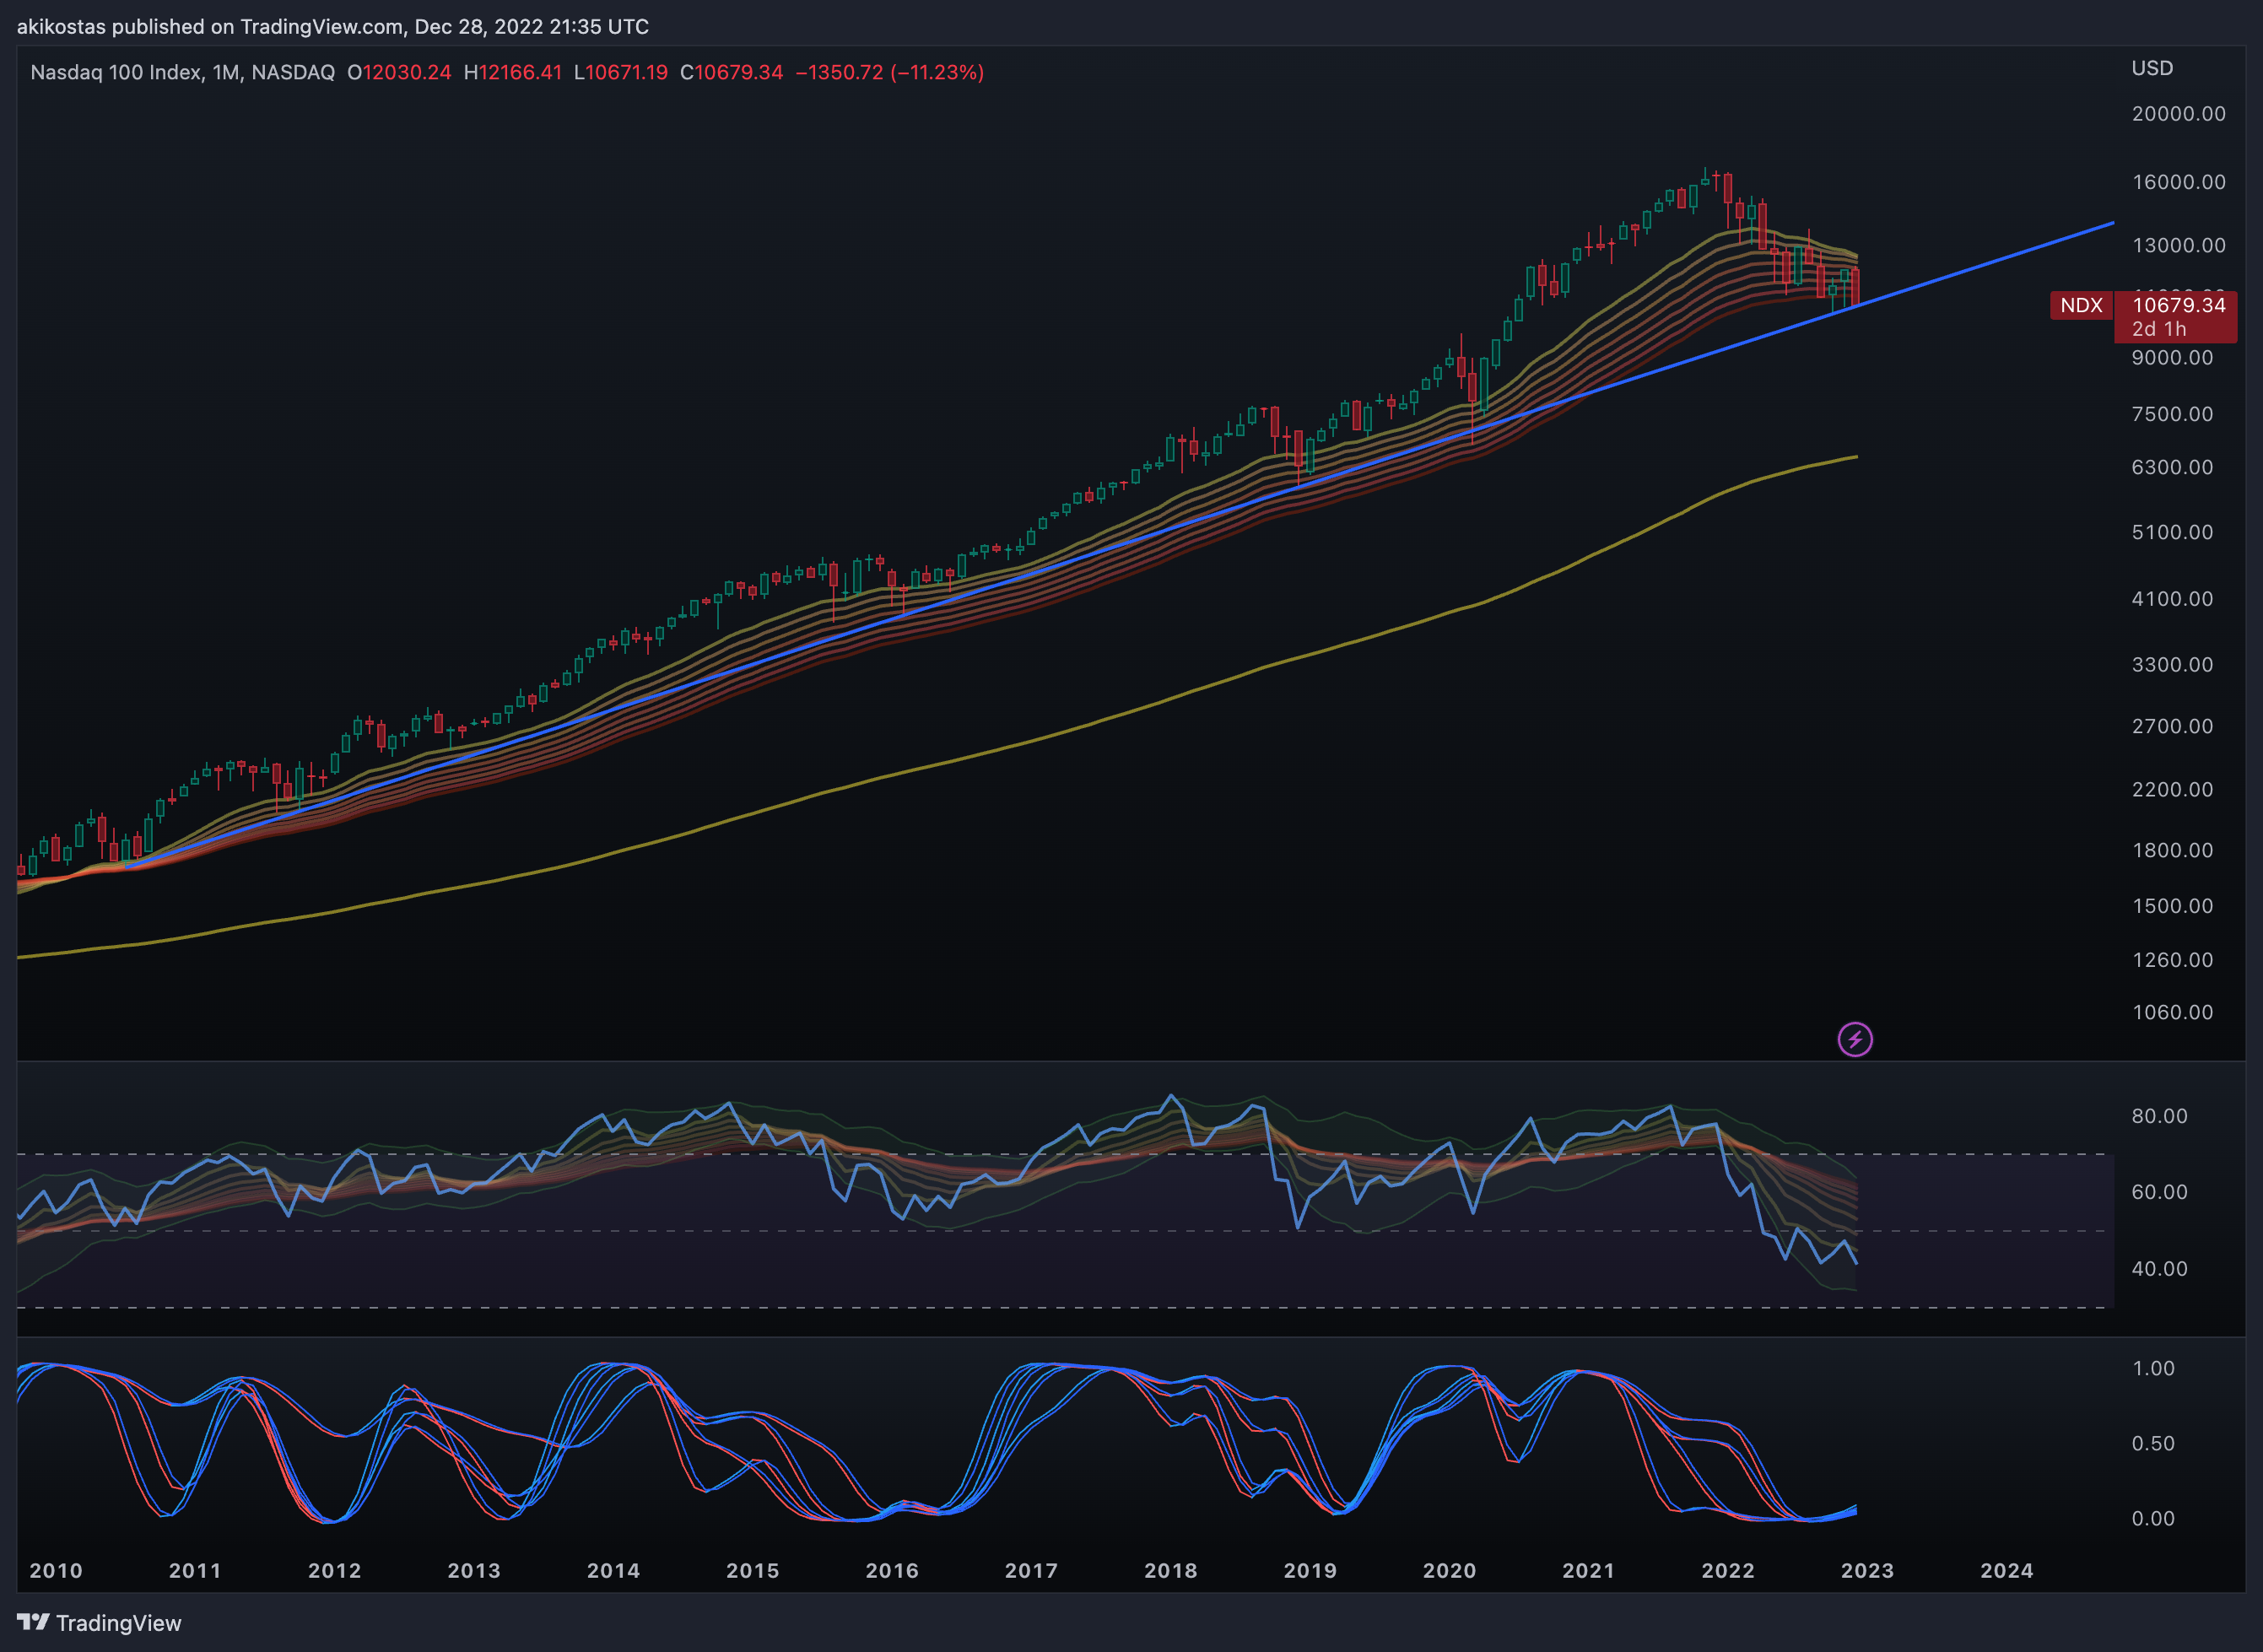Click the 2018 label on time axis
The image size is (2263, 1652).
click(1171, 1571)
